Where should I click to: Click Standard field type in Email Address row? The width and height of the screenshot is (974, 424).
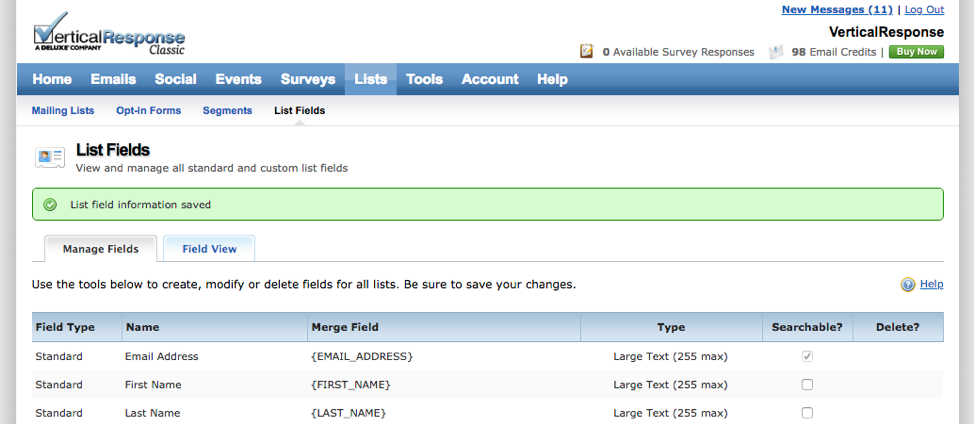59,356
